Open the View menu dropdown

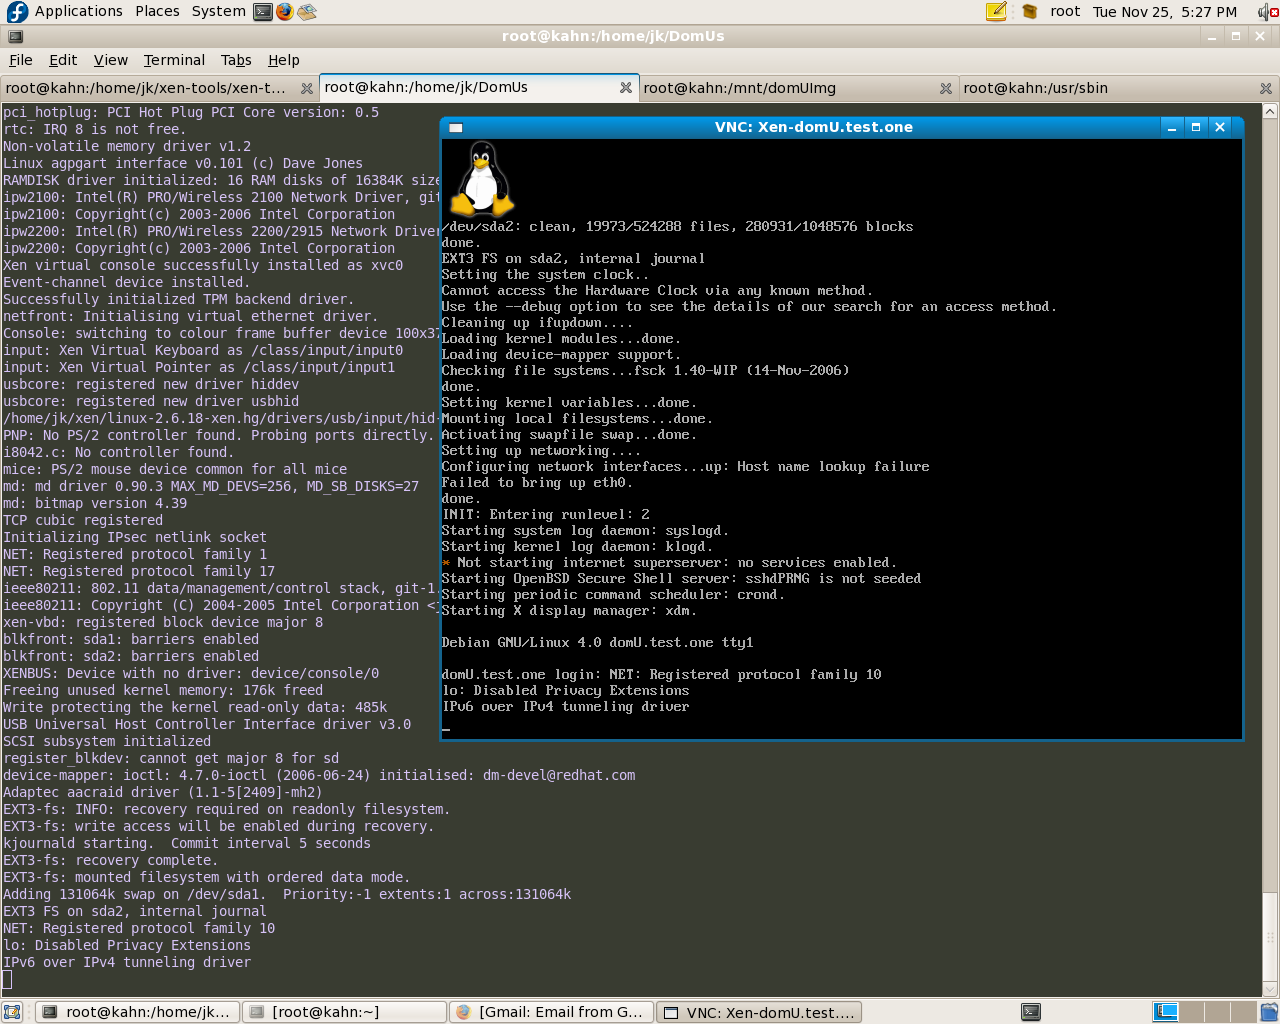(x=110, y=60)
